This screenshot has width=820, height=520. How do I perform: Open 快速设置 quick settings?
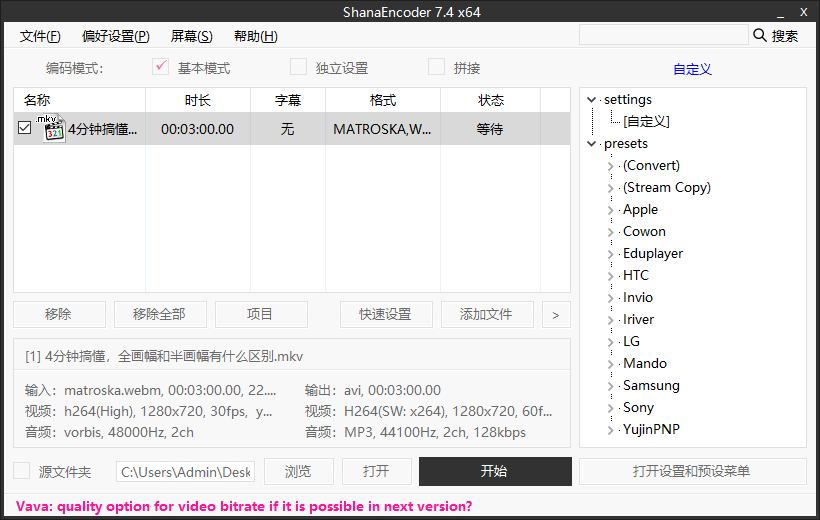tap(386, 314)
